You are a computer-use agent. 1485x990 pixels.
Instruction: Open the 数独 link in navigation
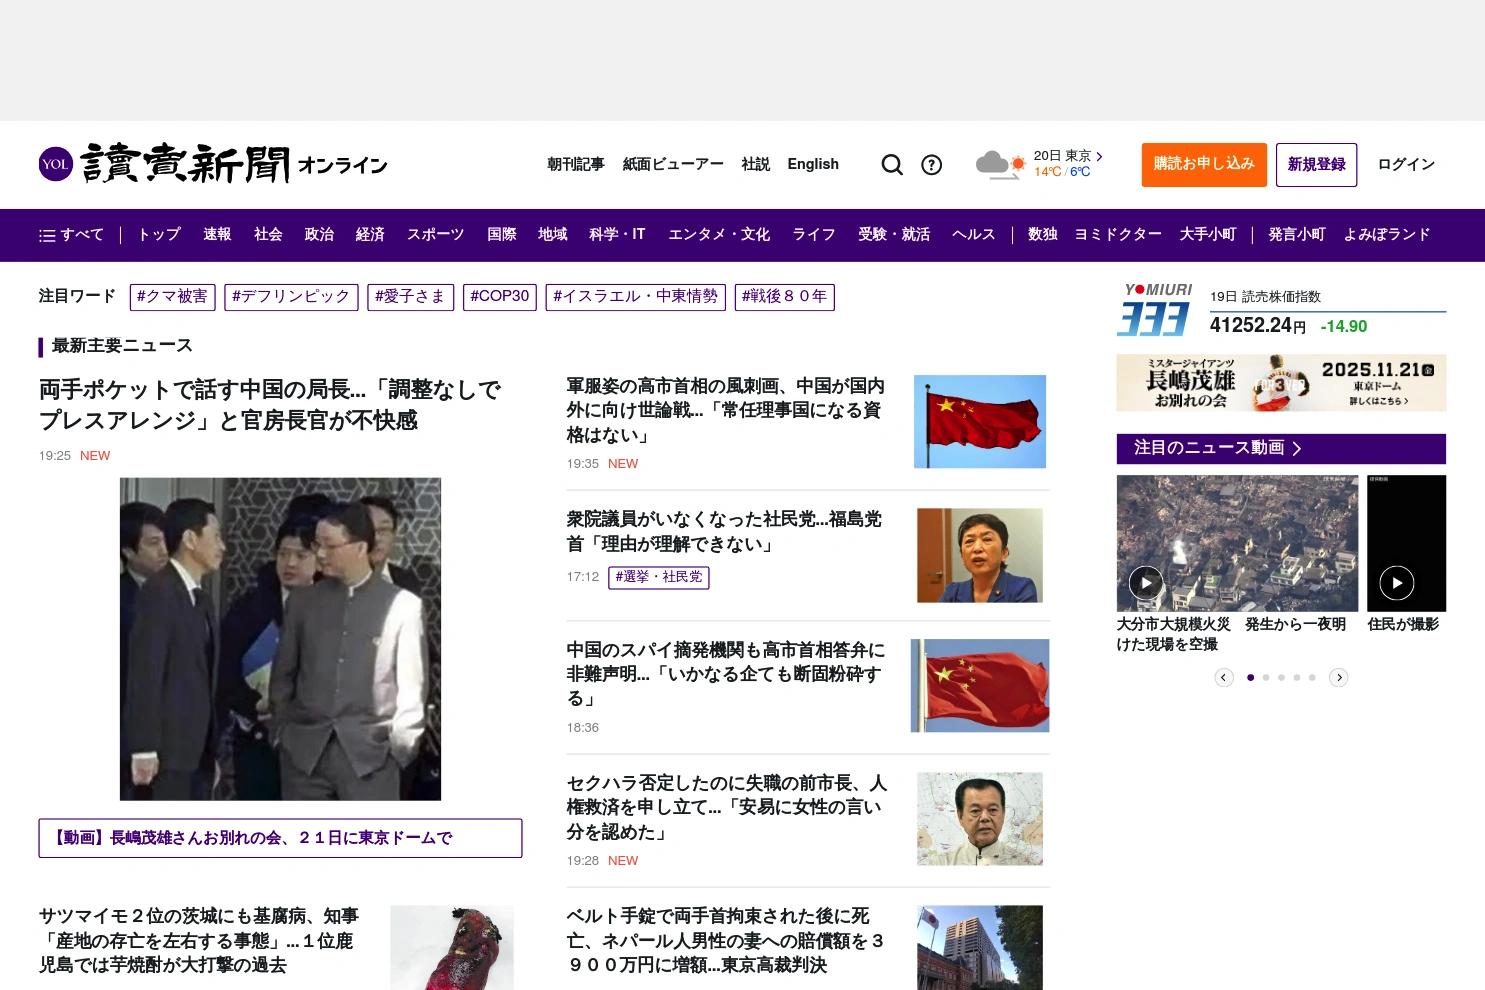tap(1043, 235)
